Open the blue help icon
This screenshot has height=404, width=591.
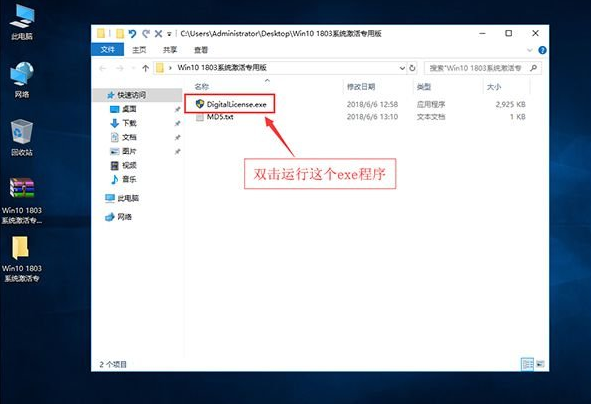click(x=542, y=50)
